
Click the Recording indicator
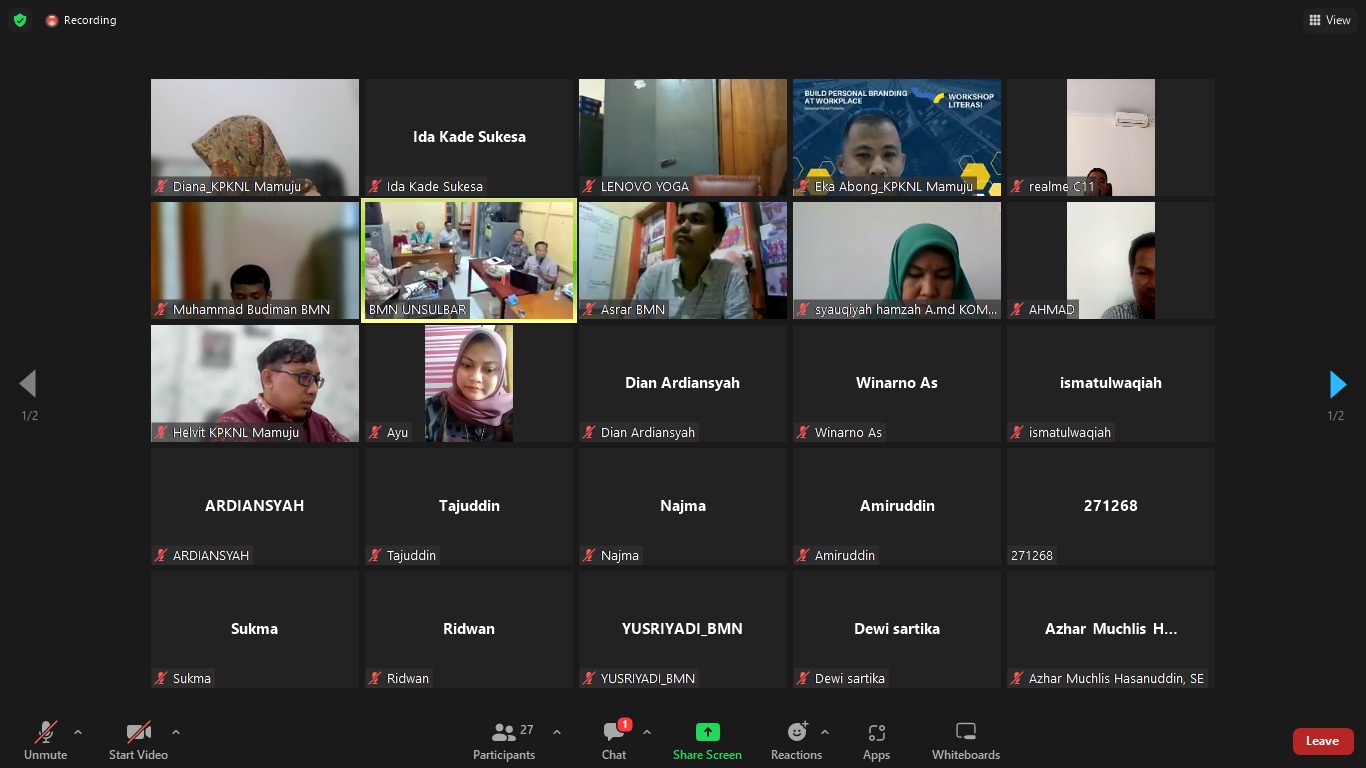[81, 20]
